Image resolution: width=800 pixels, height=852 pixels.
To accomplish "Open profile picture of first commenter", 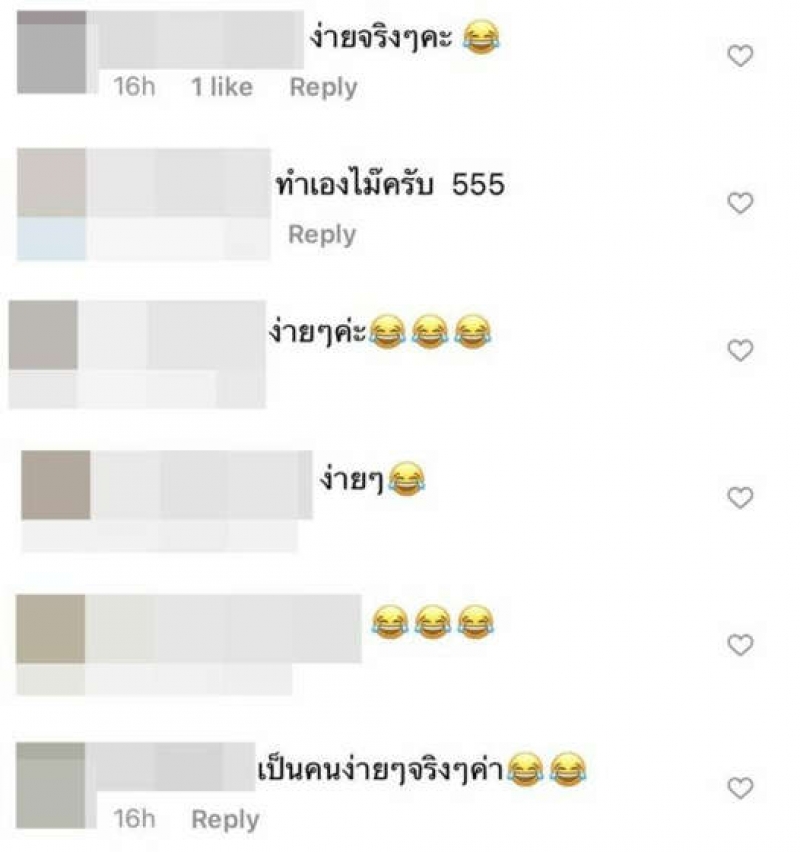I will (x=52, y=52).
